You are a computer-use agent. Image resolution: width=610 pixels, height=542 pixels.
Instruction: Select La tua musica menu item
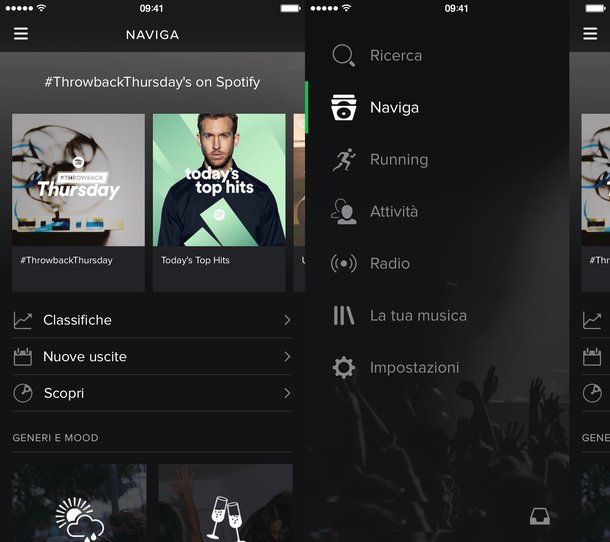click(x=418, y=316)
